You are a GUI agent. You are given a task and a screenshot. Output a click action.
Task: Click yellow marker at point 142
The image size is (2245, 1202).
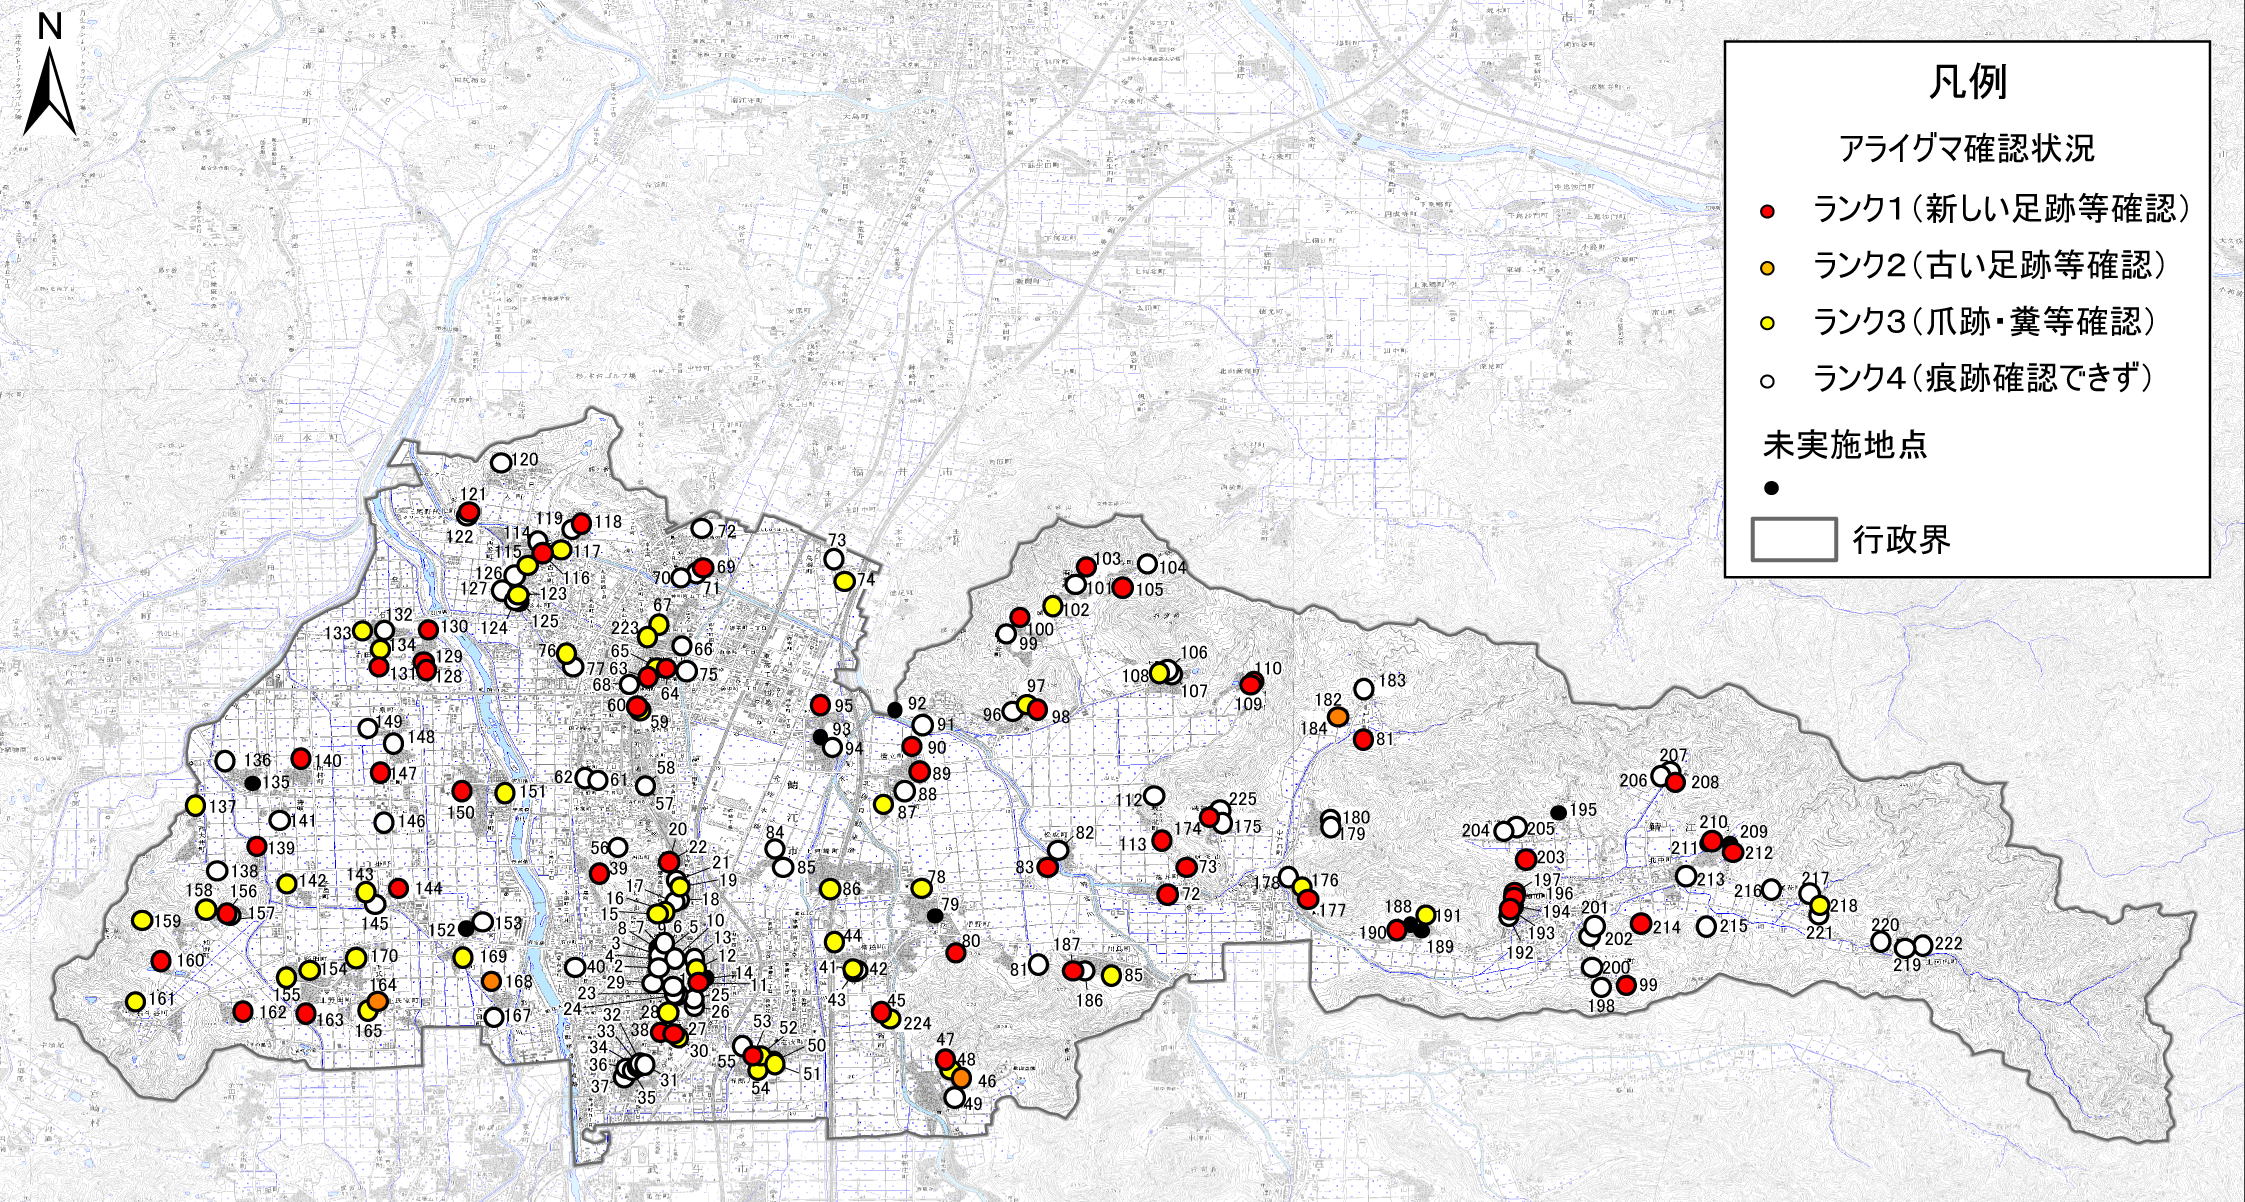click(287, 884)
